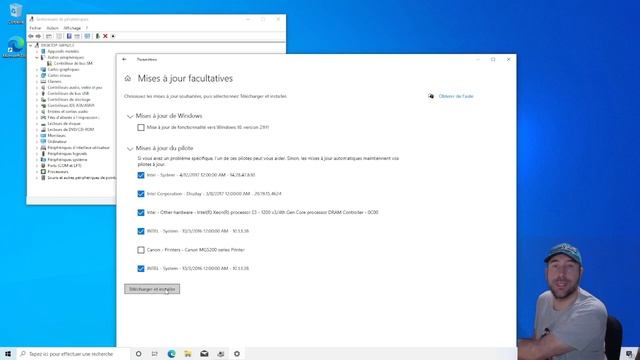Expand Contrôleurs de bus USB node

[37, 94]
